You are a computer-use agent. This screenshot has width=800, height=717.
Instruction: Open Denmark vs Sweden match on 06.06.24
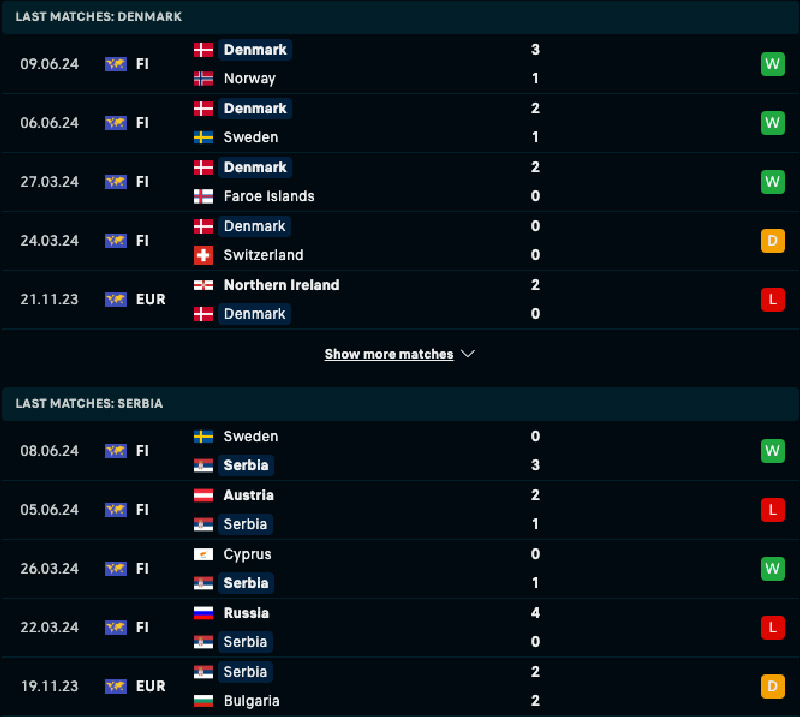[400, 123]
